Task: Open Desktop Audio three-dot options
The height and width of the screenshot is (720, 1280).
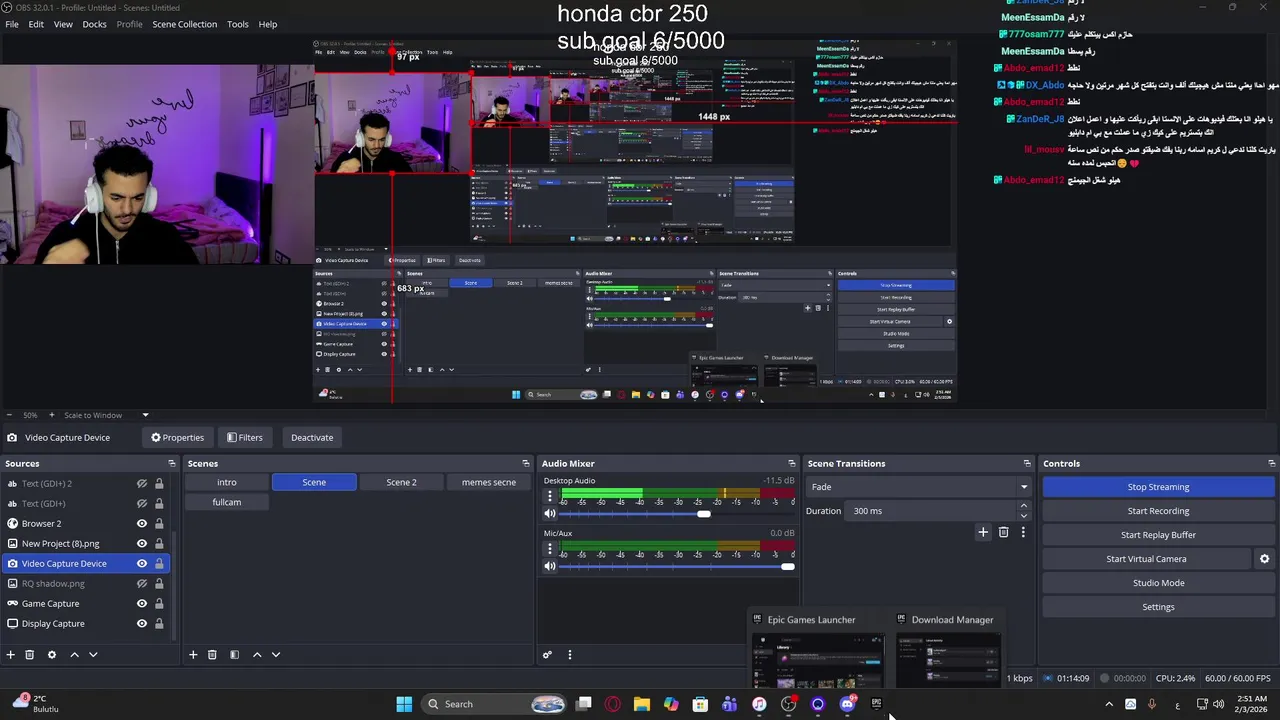Action: pyautogui.click(x=549, y=496)
